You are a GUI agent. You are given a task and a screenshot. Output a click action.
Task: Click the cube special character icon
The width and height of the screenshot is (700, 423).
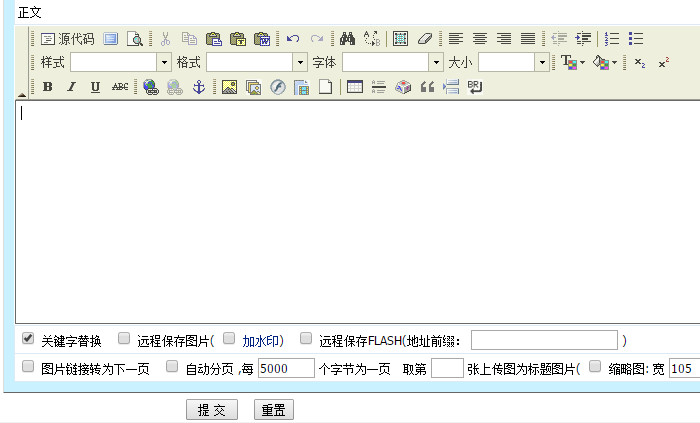403,87
